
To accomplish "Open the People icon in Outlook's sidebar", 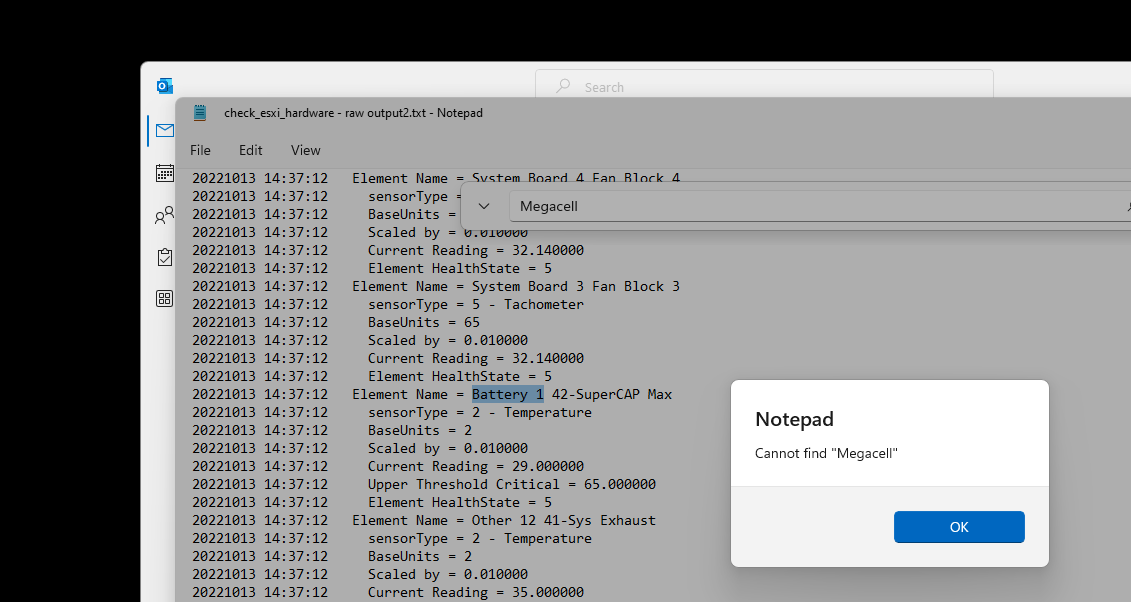I will 164,215.
